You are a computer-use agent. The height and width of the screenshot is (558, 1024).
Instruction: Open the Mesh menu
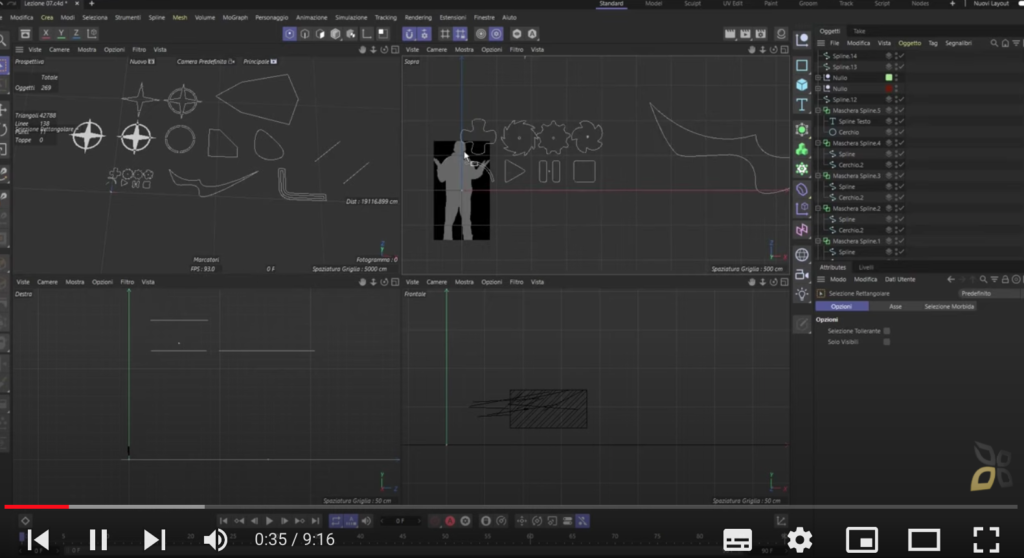click(x=180, y=18)
